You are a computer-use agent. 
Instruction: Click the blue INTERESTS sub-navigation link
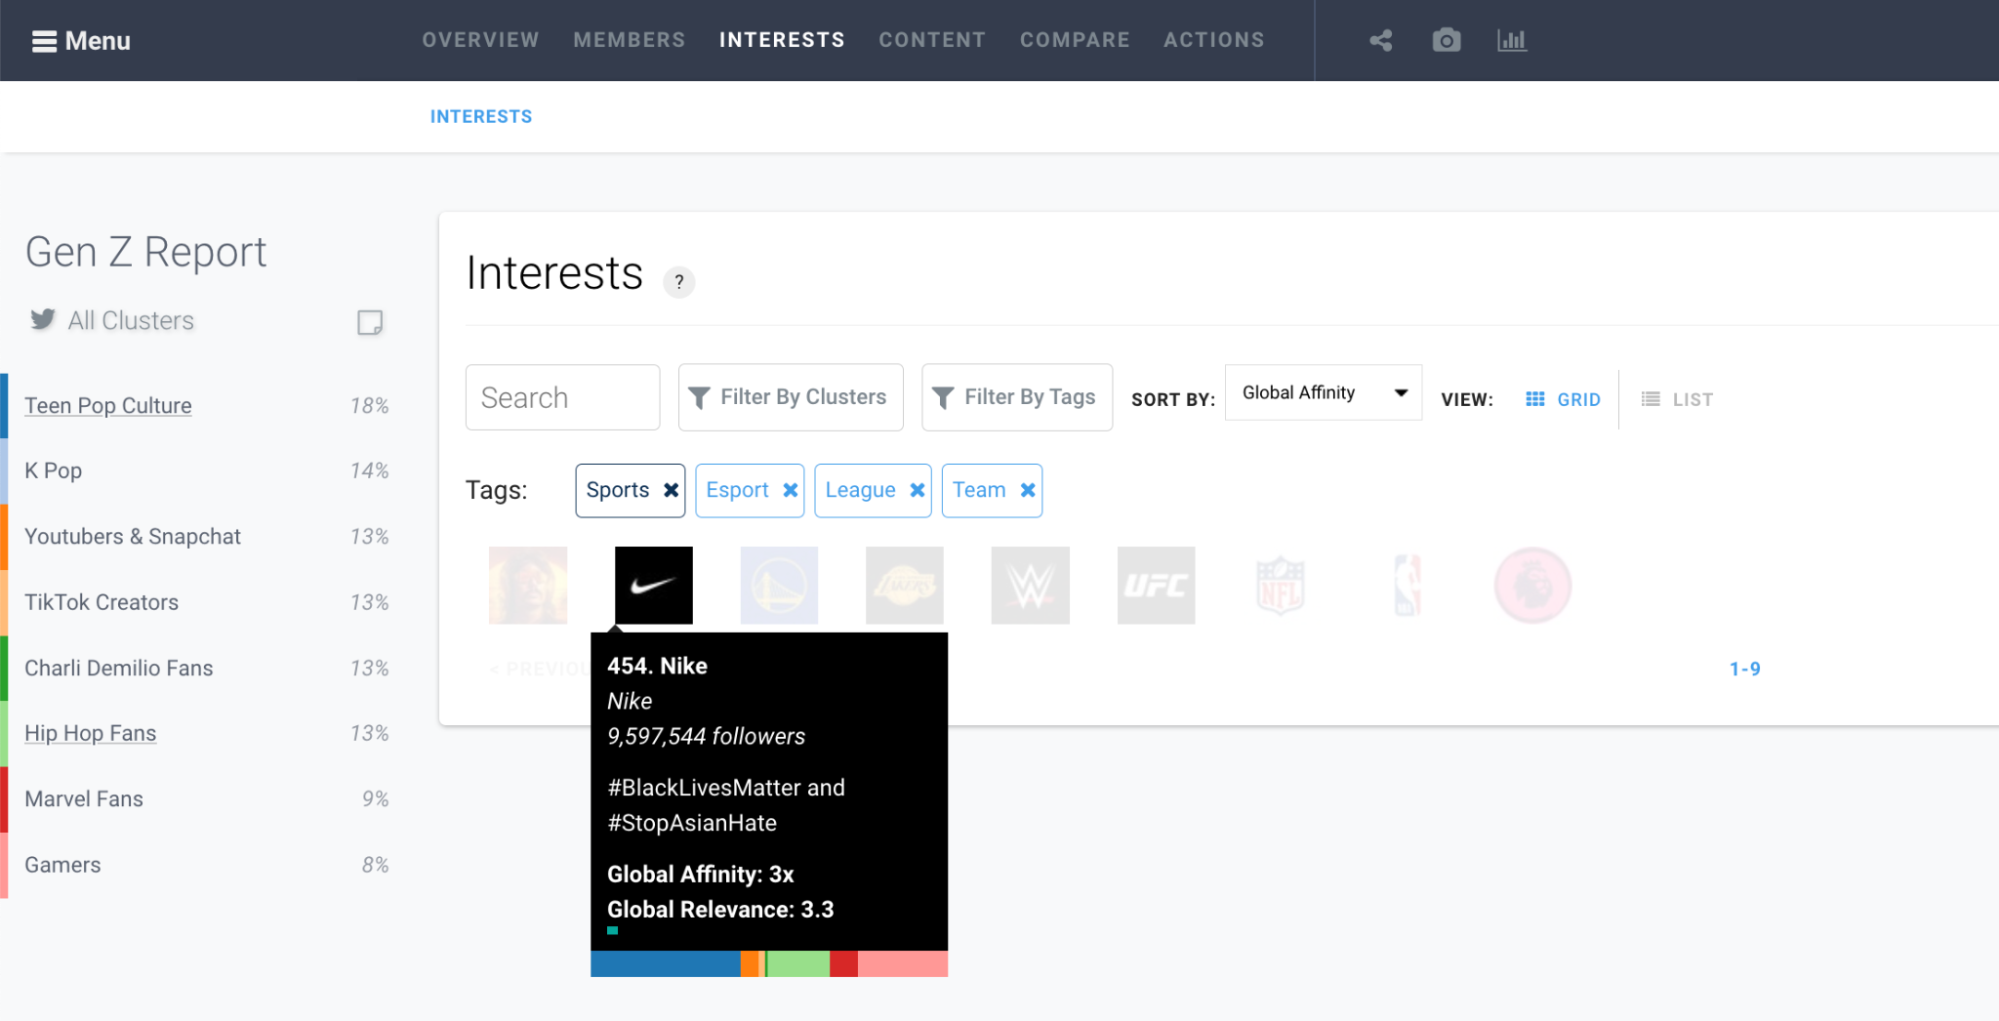click(481, 117)
